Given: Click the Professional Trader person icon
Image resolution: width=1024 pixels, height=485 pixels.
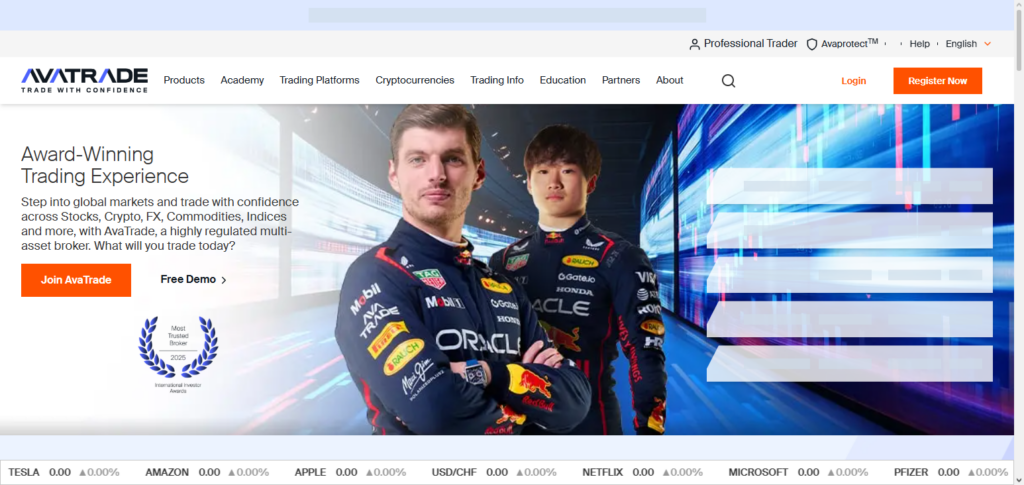Looking at the screenshot, I should point(695,44).
